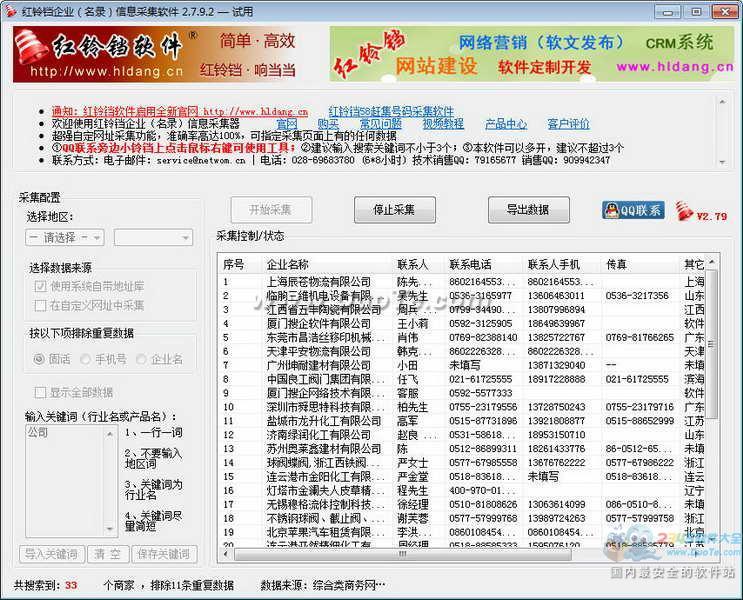Click the keyword box scroll-up arrow
Image resolution: width=743 pixels, height=600 pixels.
[x=110, y=434]
